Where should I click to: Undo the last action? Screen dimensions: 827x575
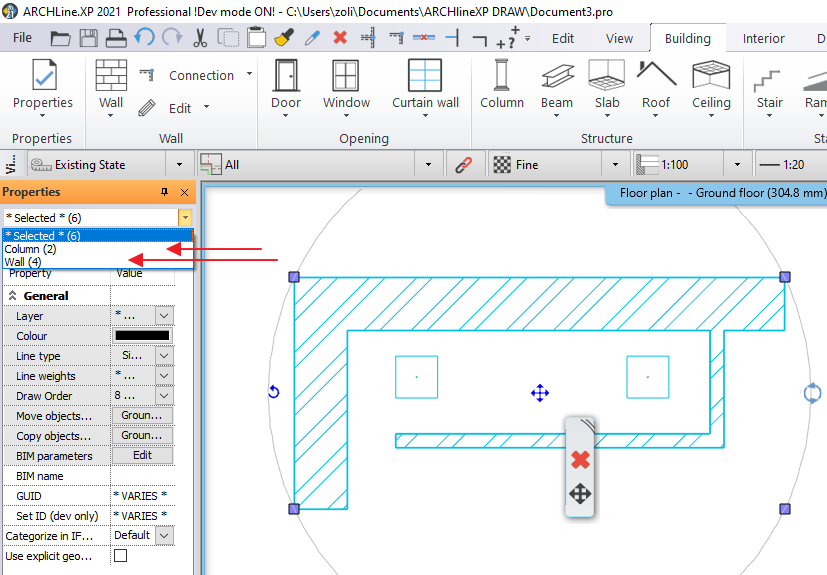[144, 37]
